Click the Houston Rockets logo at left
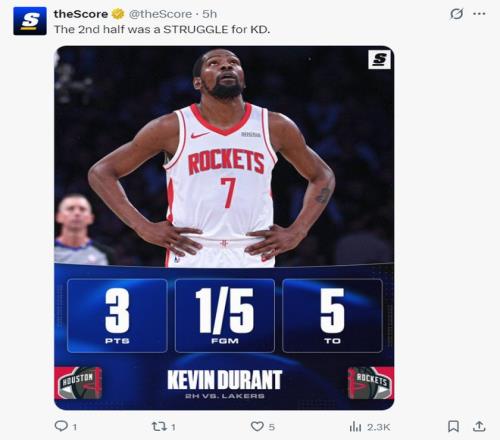This screenshot has width=500, height=440. [78, 383]
